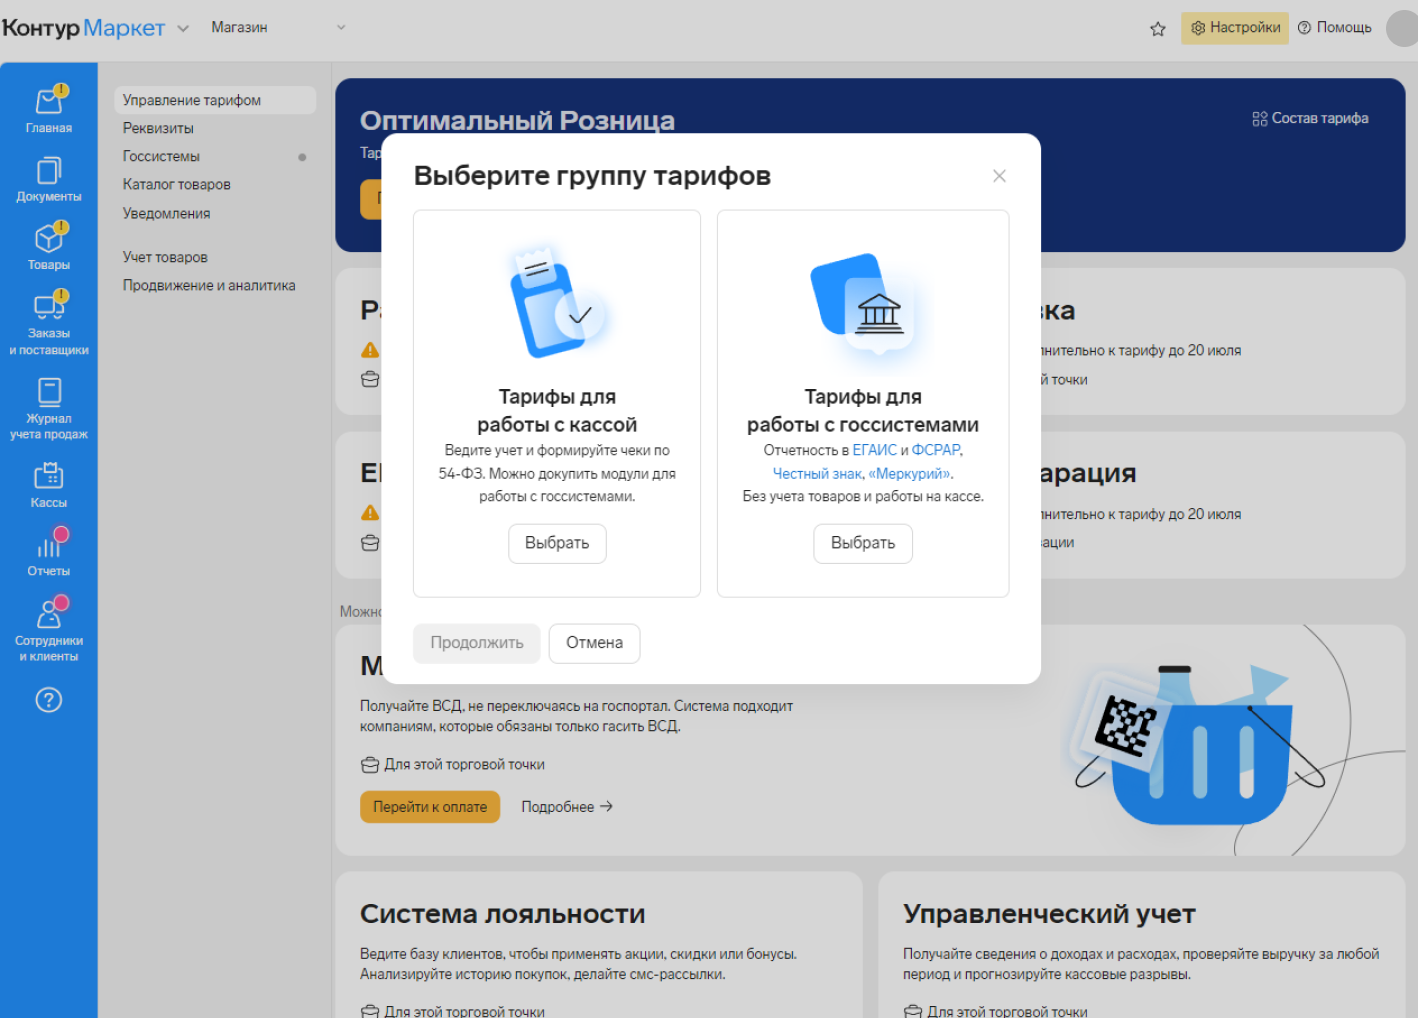Follow the Честный знак link

point(817,474)
